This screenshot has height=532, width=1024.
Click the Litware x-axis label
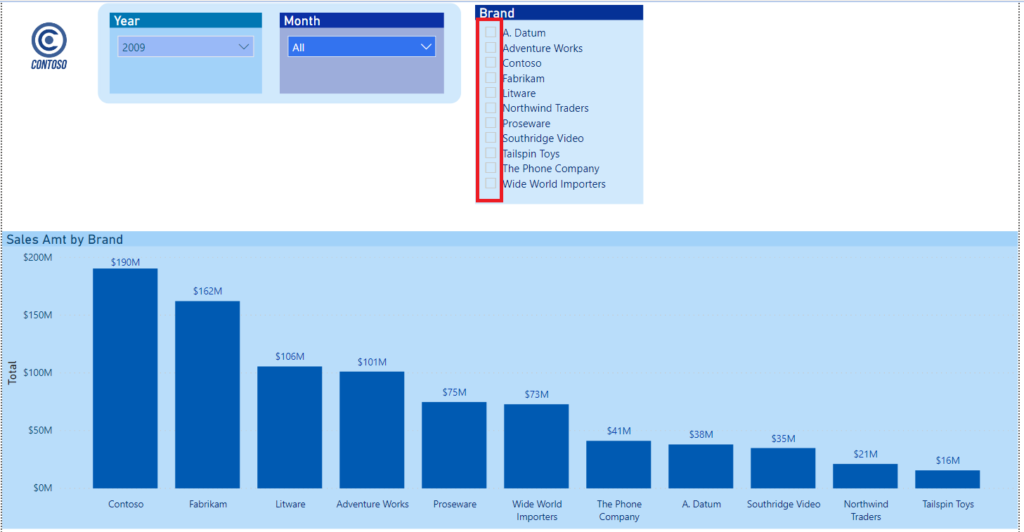(291, 504)
